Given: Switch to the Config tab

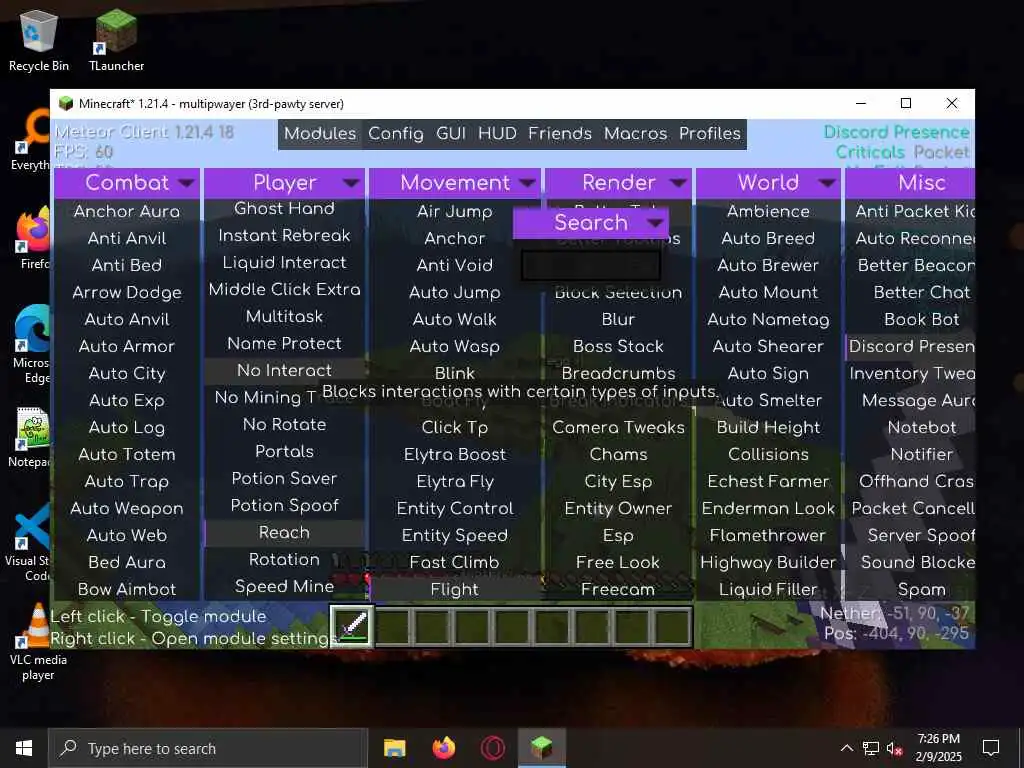Looking at the screenshot, I should 396,134.
